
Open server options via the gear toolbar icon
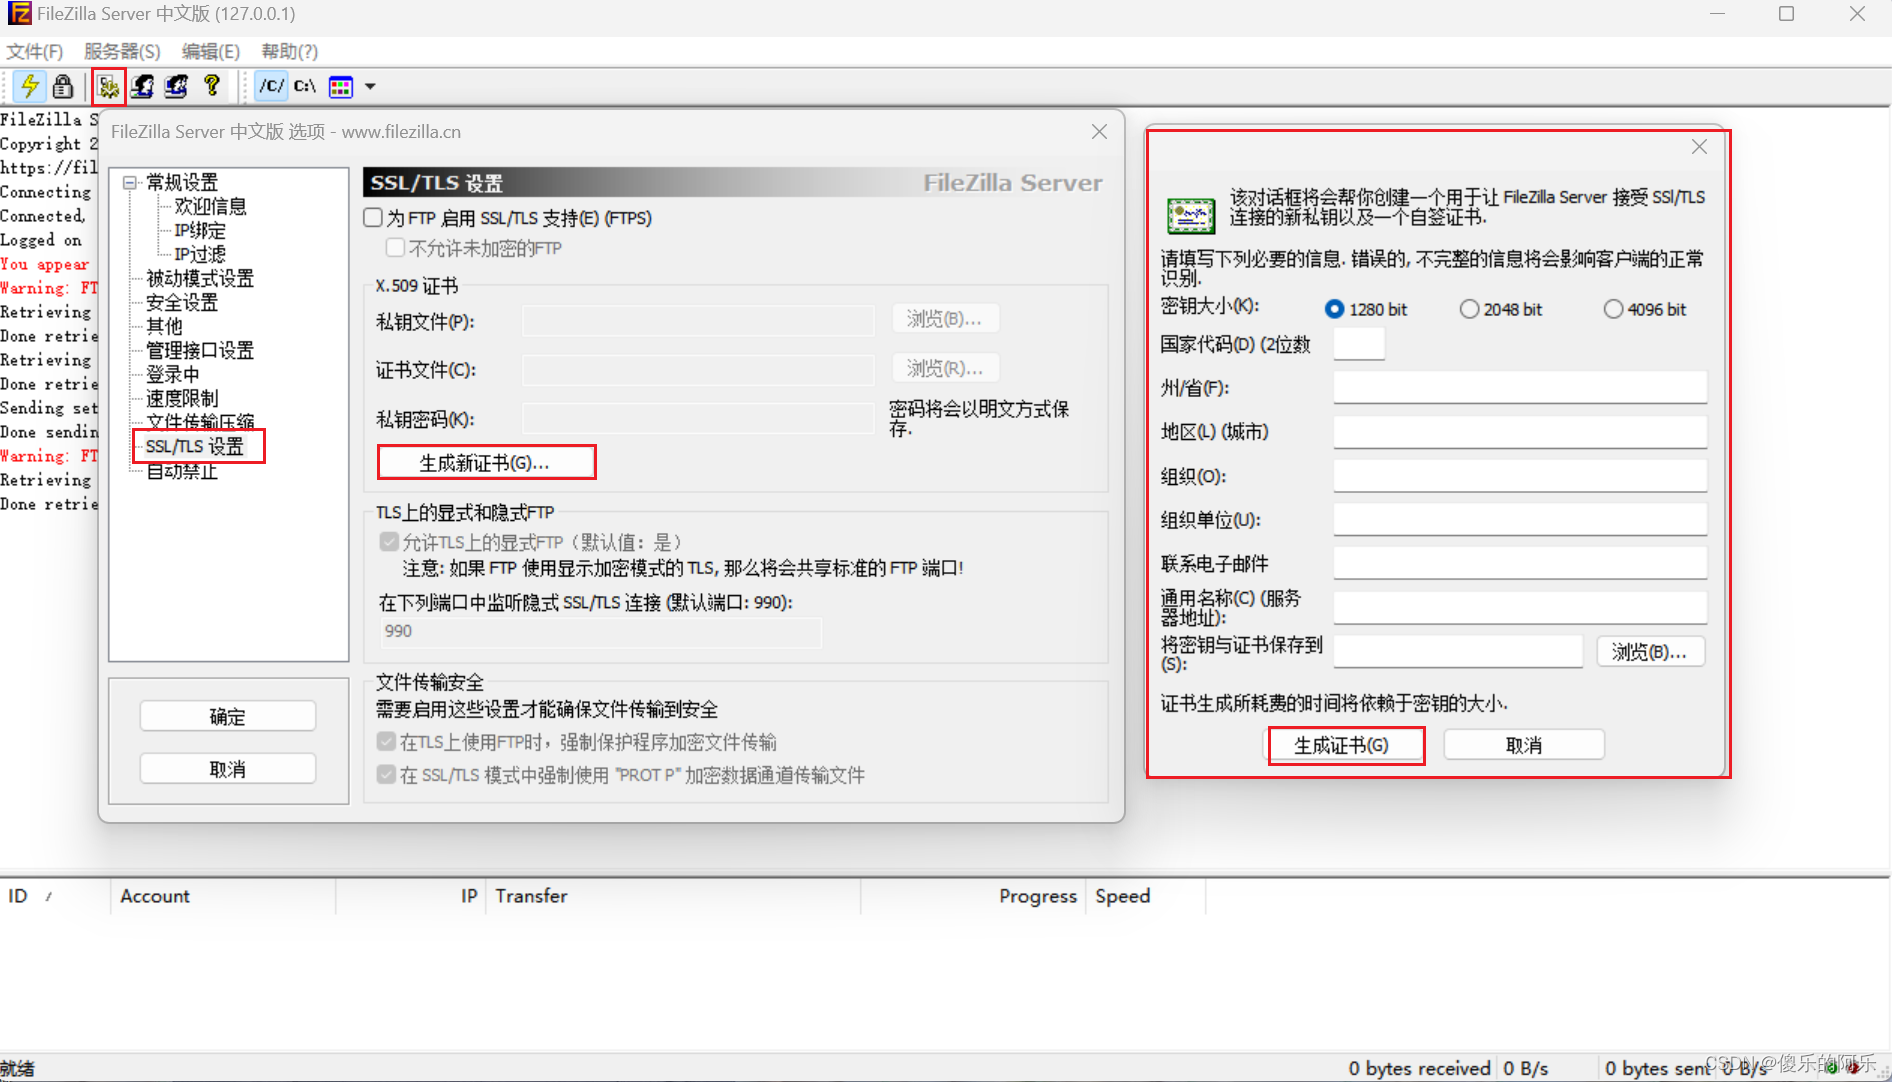click(108, 87)
